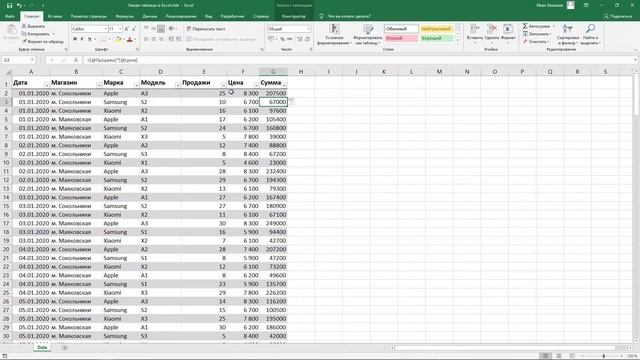Switch to the Данные tab
Viewport: 640px width, 360px height.
coord(150,16)
